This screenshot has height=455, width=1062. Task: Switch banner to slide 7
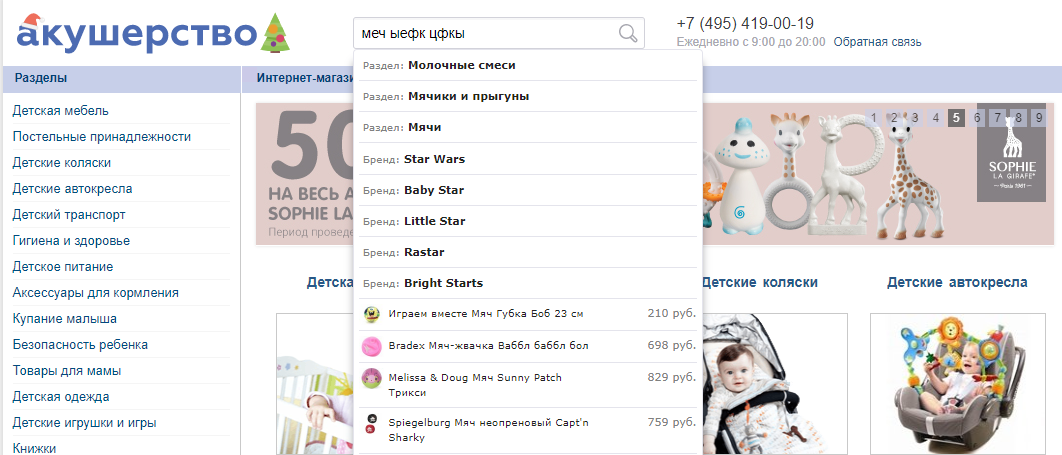click(998, 118)
